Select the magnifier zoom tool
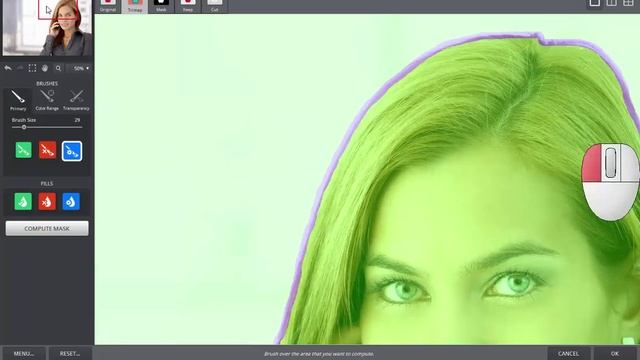Screen dimensions: 640x360 click(58, 68)
